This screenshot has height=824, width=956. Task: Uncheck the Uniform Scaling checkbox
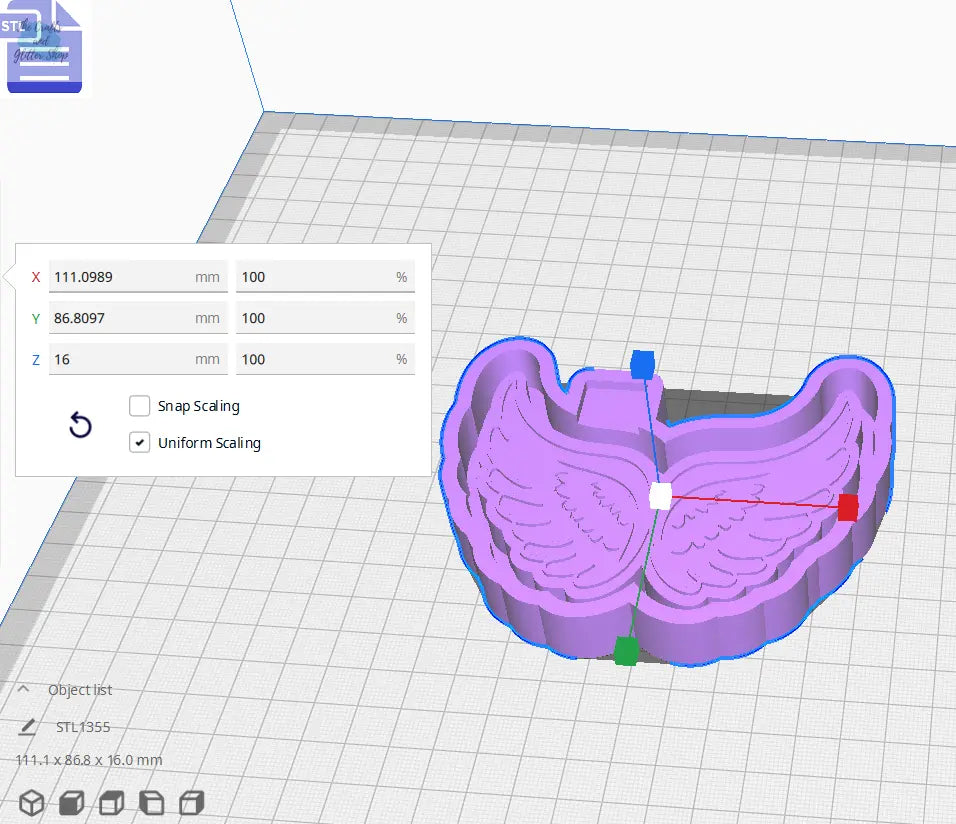(140, 442)
